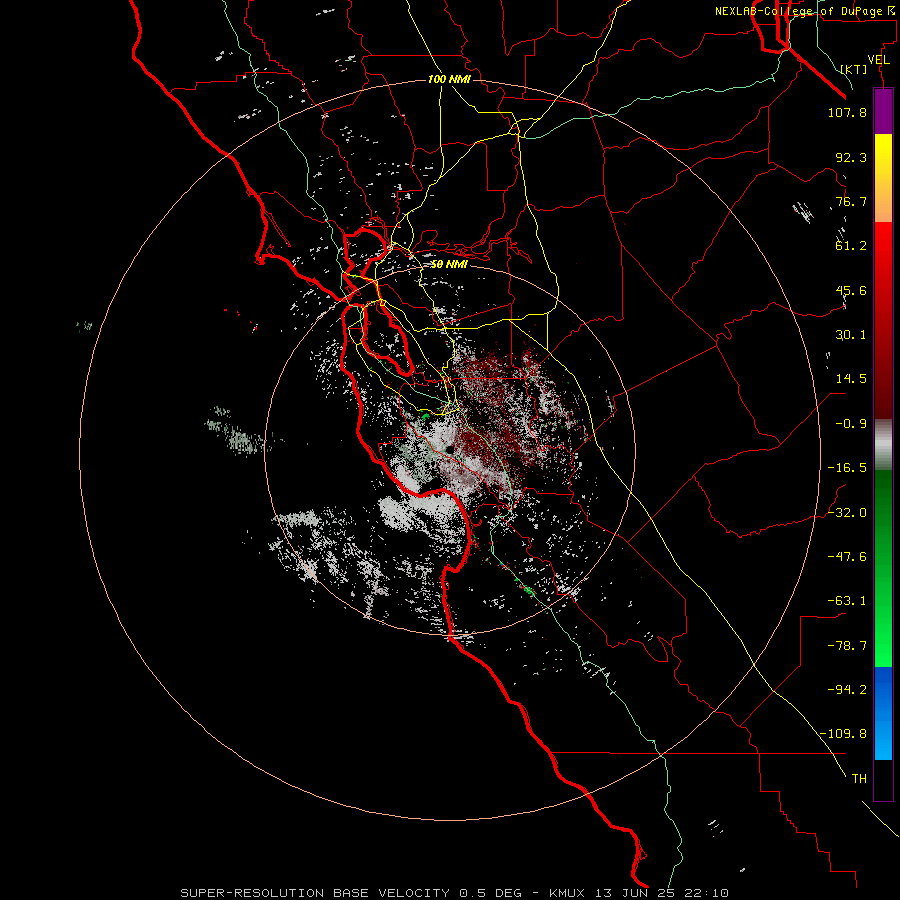Pick the dark red segment near 14.5
The image size is (900, 900).
pyautogui.click(x=883, y=379)
